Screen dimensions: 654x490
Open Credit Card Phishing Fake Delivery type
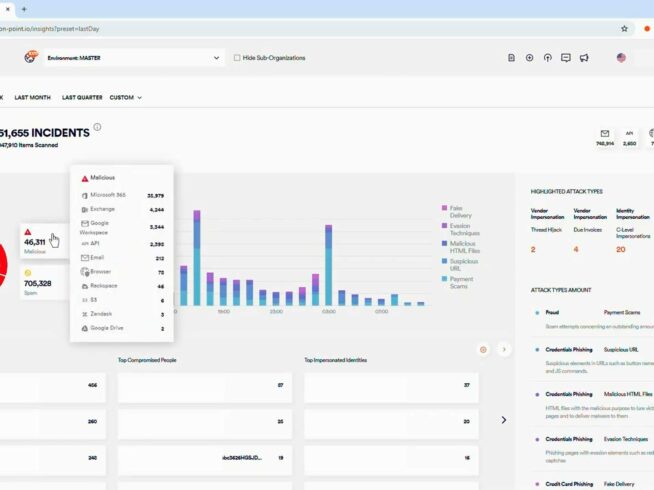(x=592, y=484)
